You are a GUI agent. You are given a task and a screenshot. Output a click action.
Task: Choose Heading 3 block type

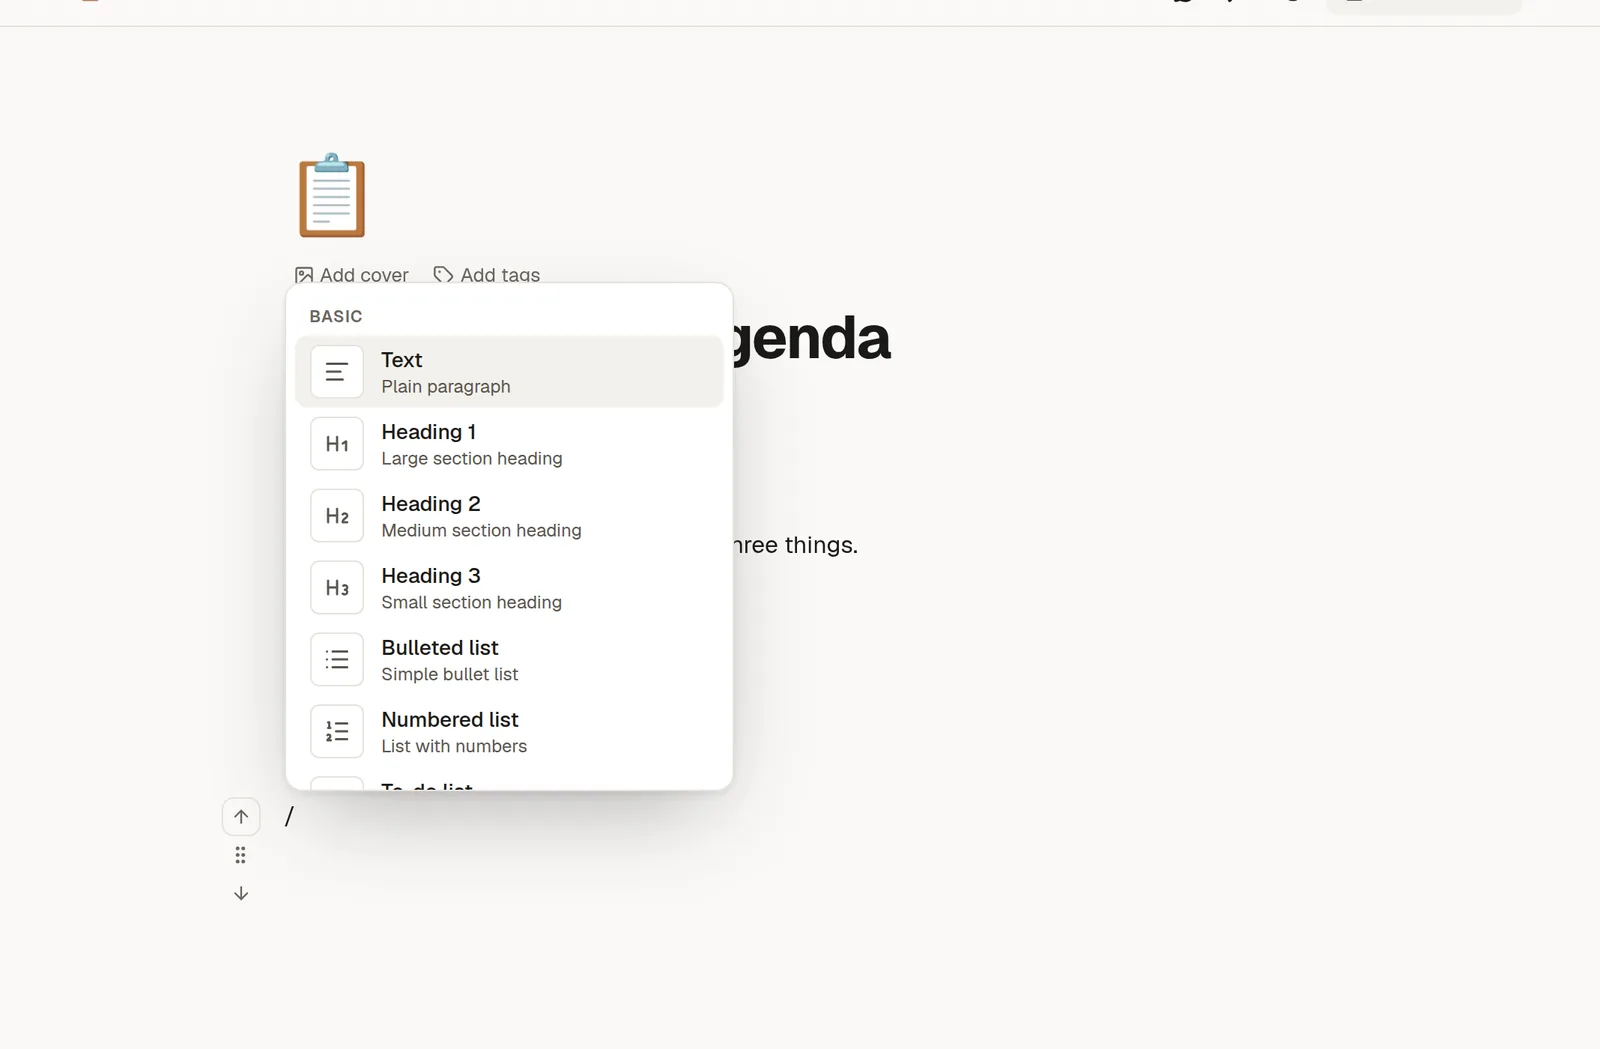509,588
